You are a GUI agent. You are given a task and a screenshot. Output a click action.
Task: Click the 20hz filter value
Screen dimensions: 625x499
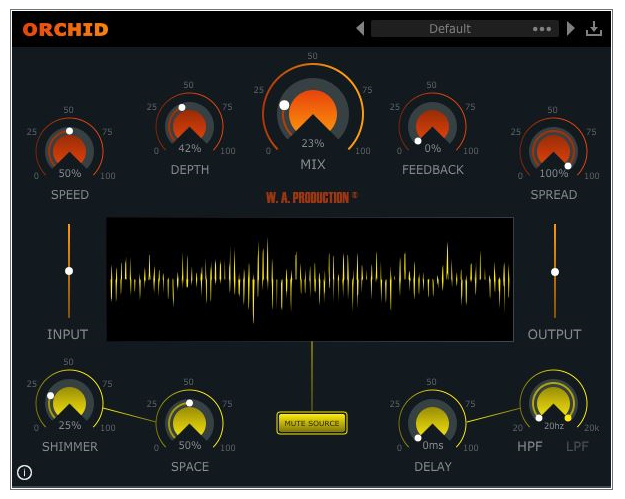[x=554, y=426]
